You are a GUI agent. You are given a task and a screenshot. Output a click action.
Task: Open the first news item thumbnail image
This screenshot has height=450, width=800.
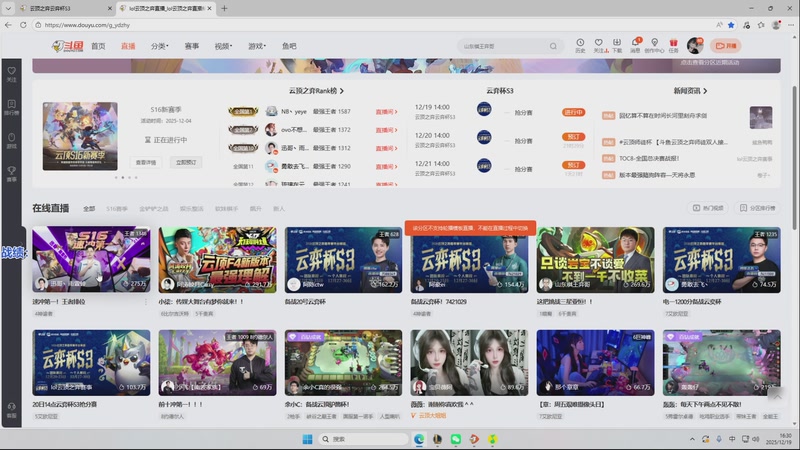click(x=761, y=117)
